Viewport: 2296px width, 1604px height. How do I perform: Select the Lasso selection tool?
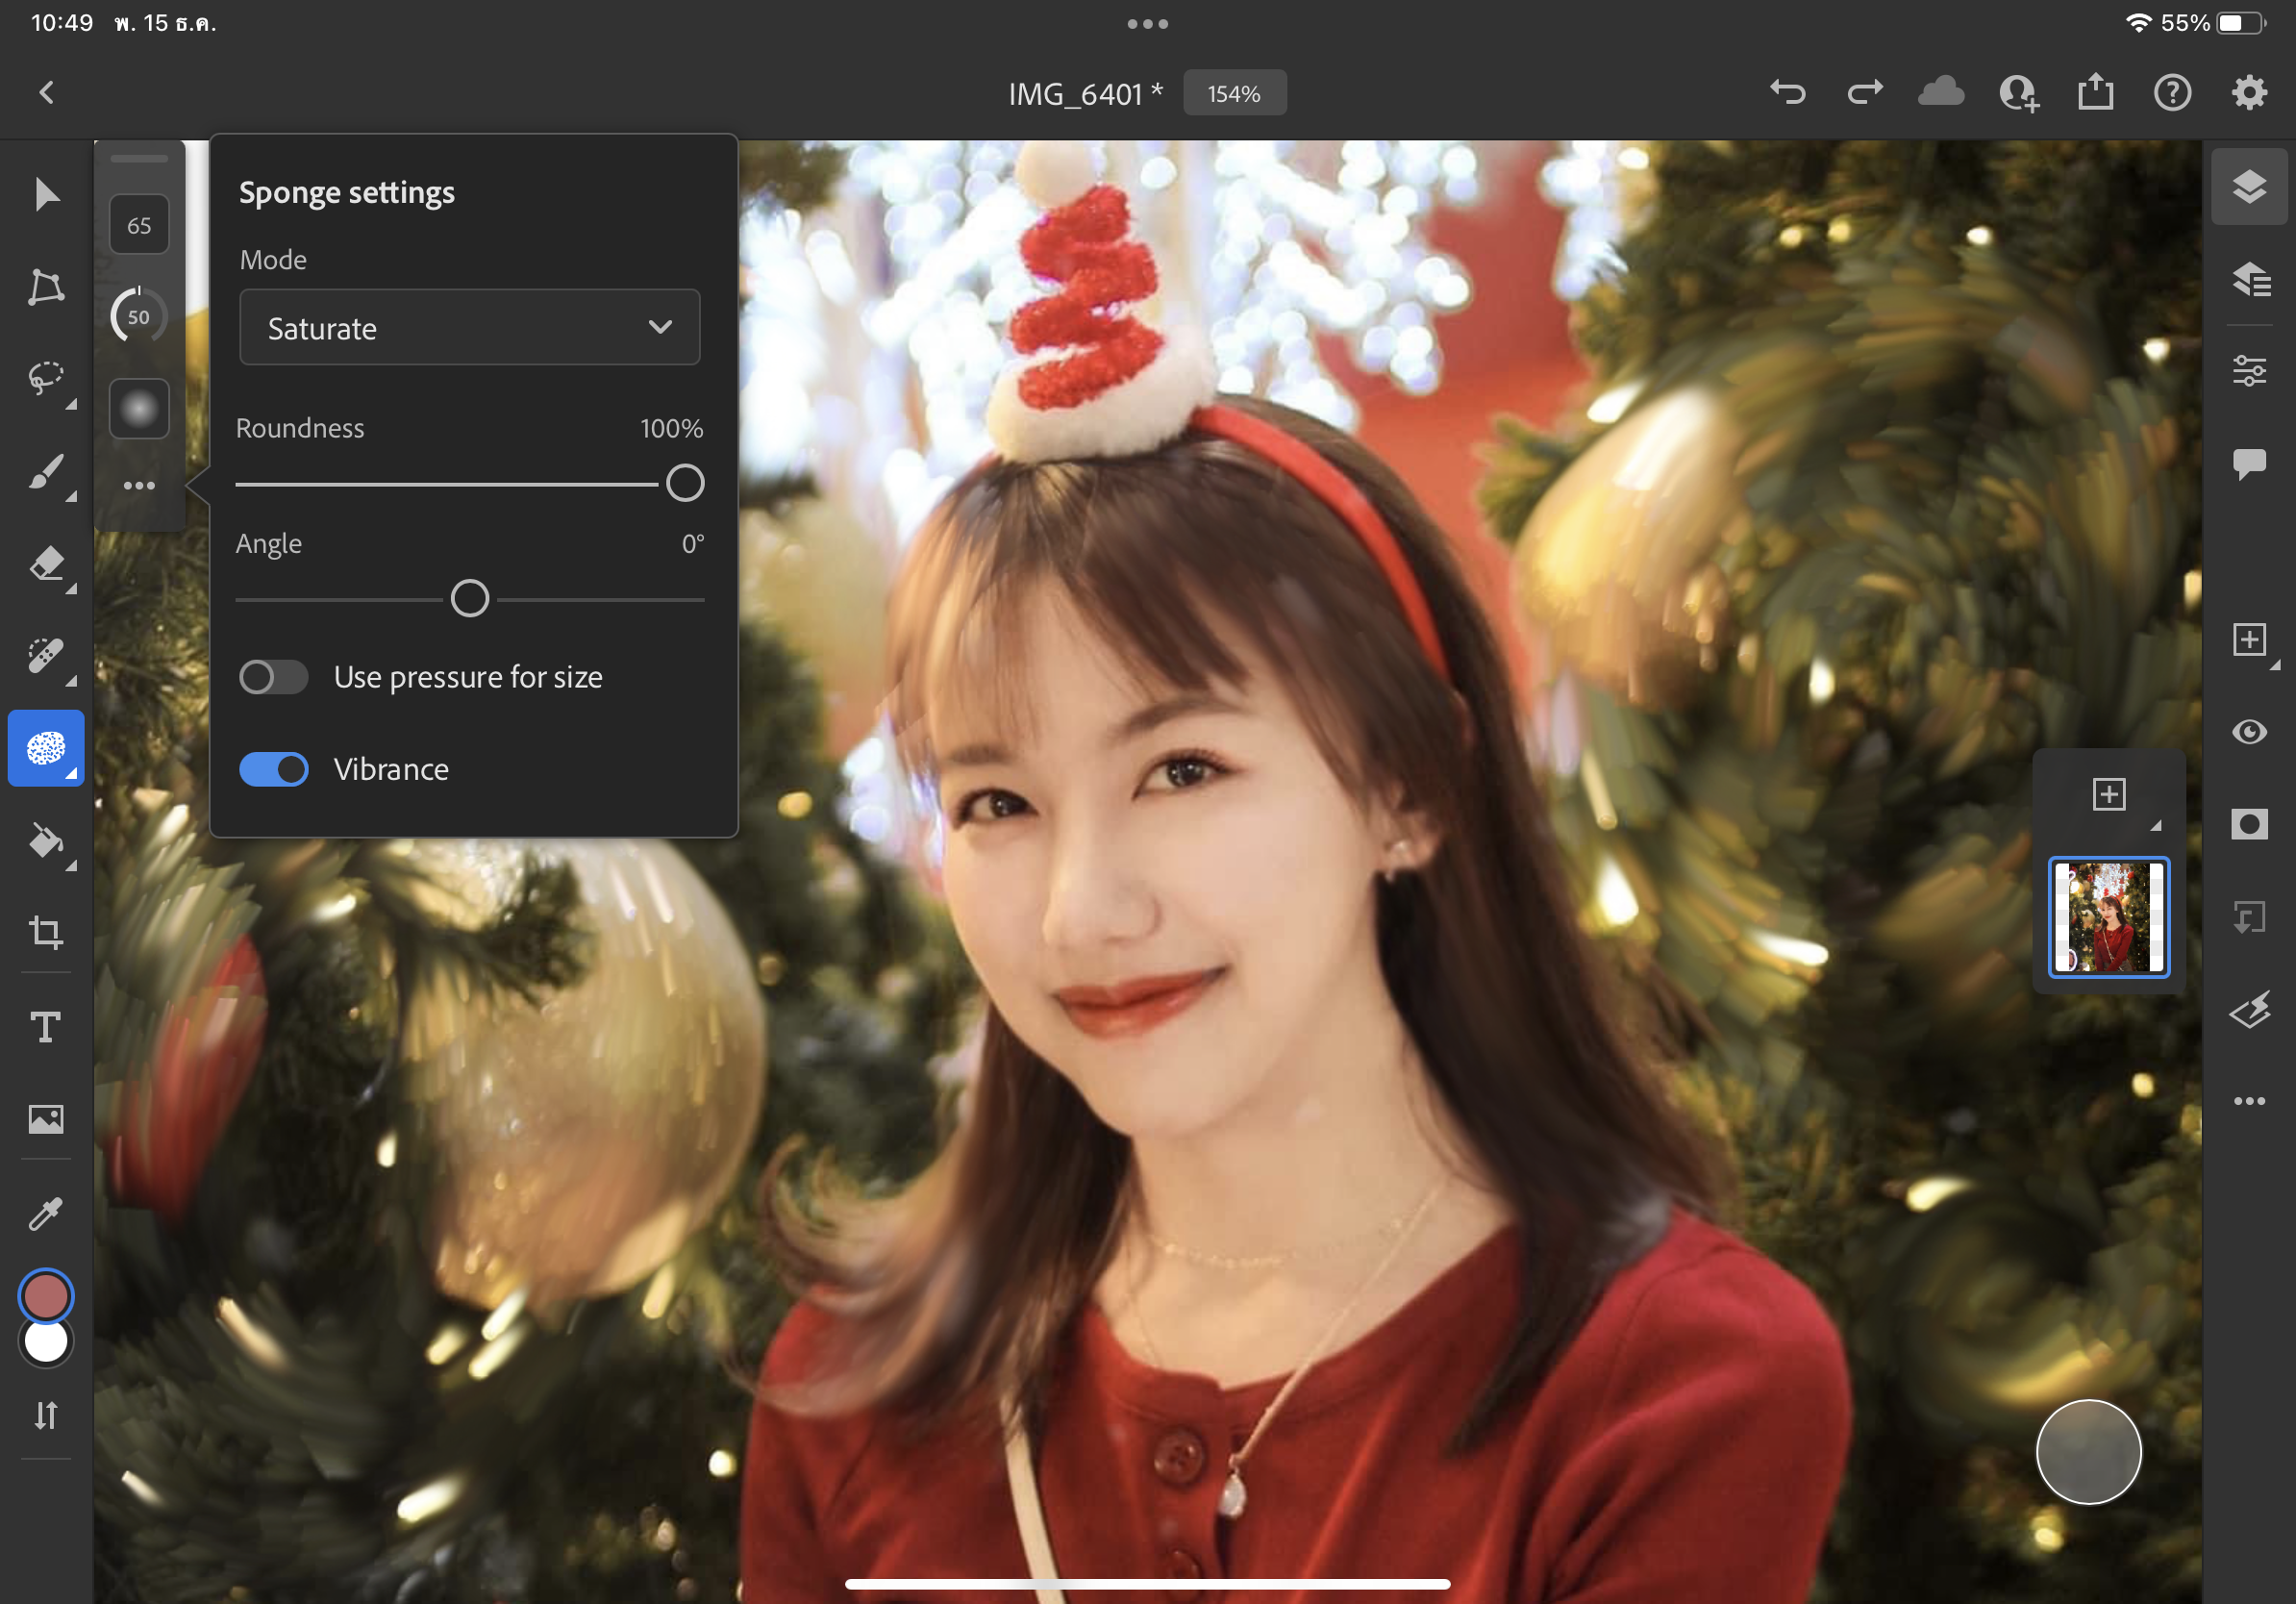point(46,379)
